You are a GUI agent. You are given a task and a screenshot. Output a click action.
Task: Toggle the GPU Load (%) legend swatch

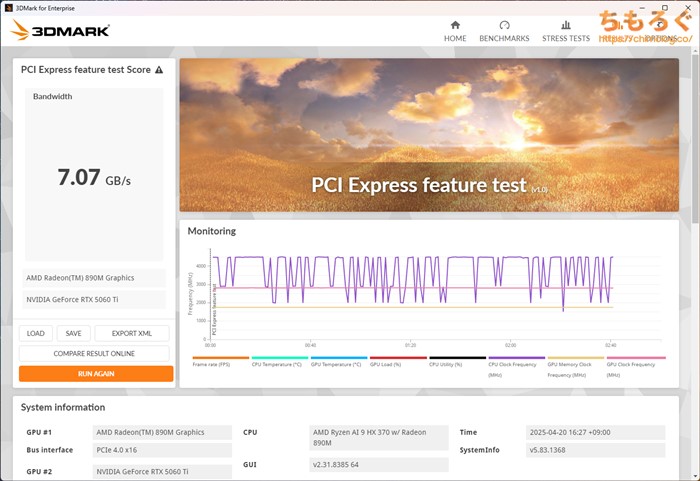pos(398,358)
